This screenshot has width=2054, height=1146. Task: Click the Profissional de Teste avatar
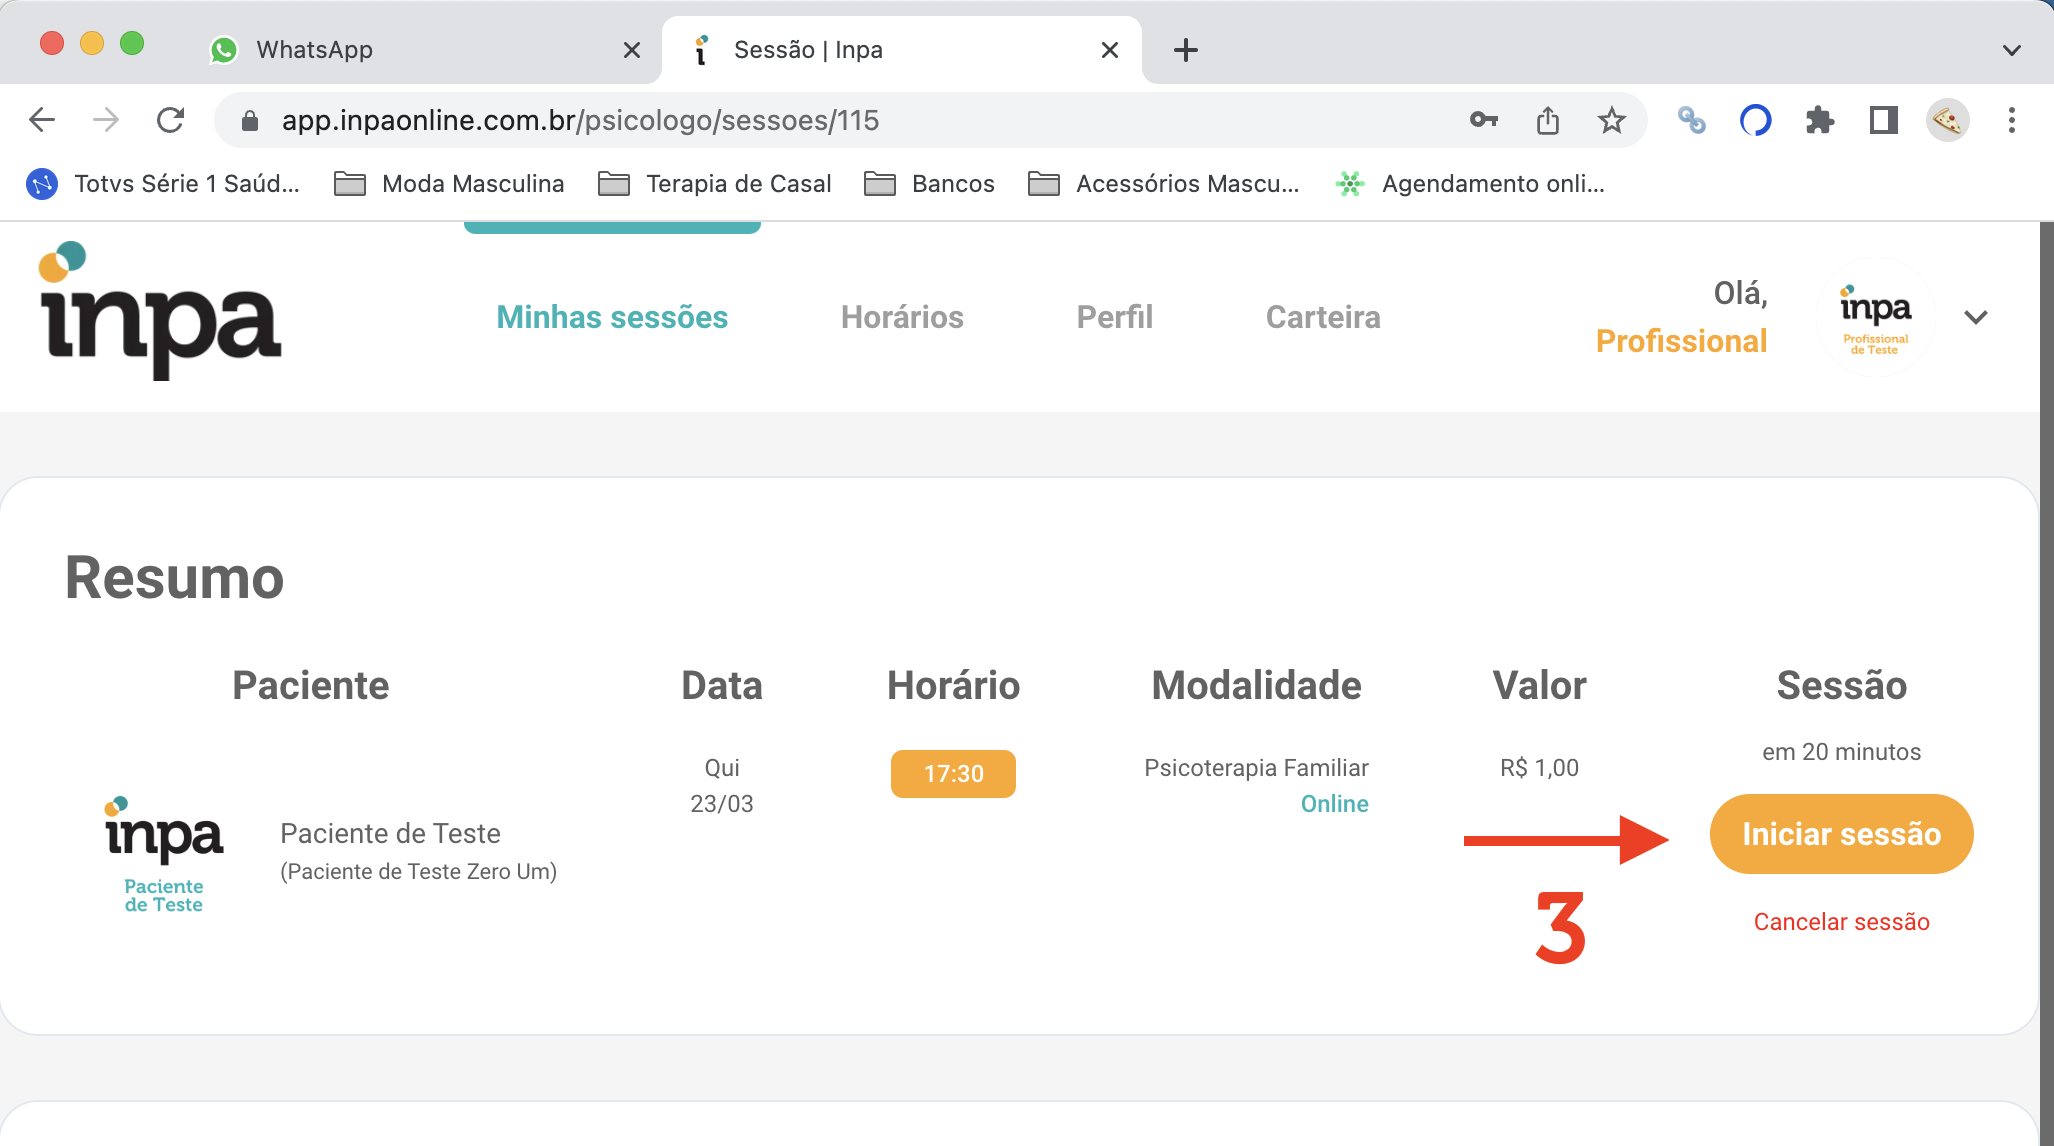(1875, 317)
